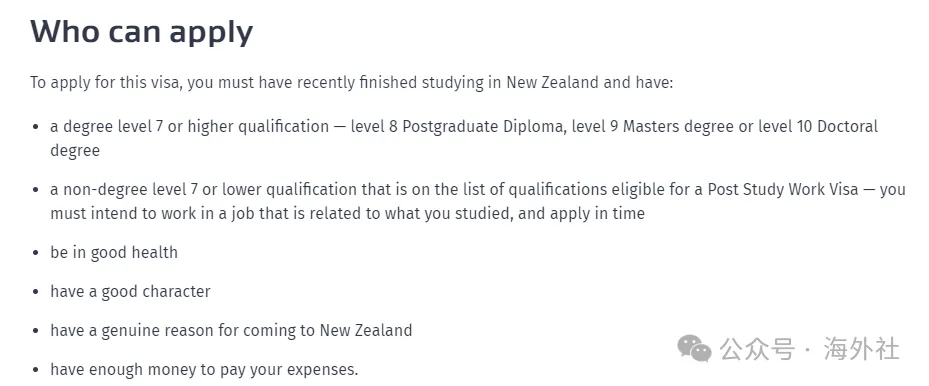Click the "Who can apply" heading

pyautogui.click(x=142, y=32)
